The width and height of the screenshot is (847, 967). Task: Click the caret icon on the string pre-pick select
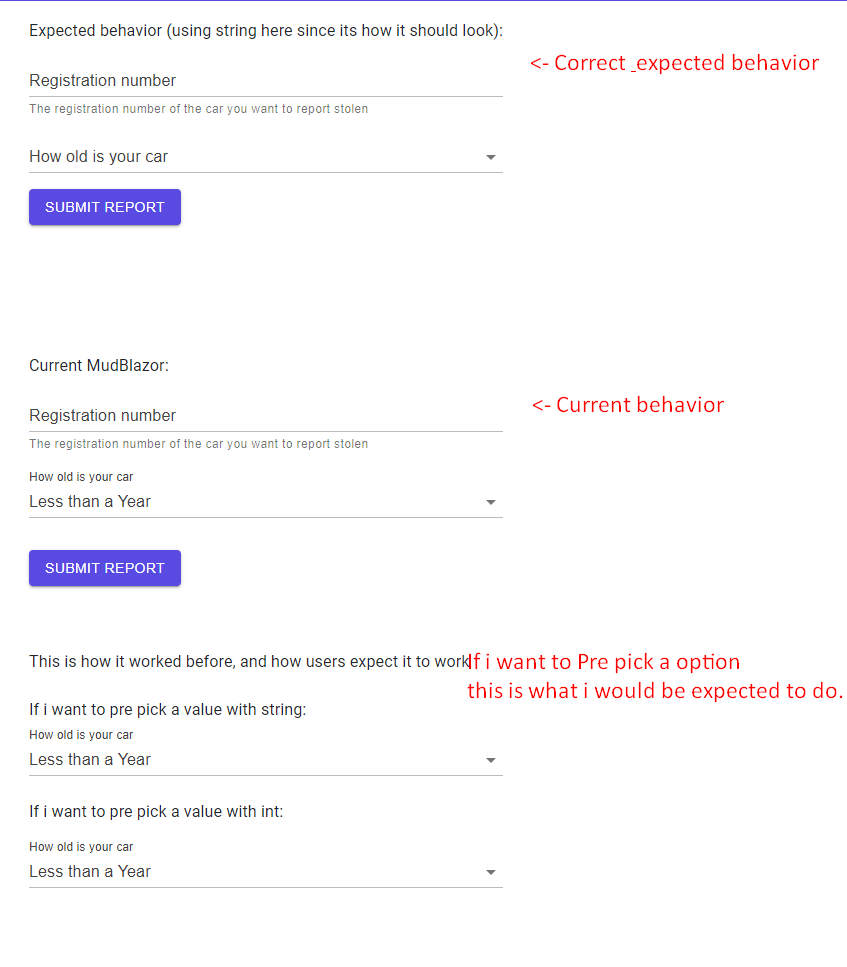point(491,760)
